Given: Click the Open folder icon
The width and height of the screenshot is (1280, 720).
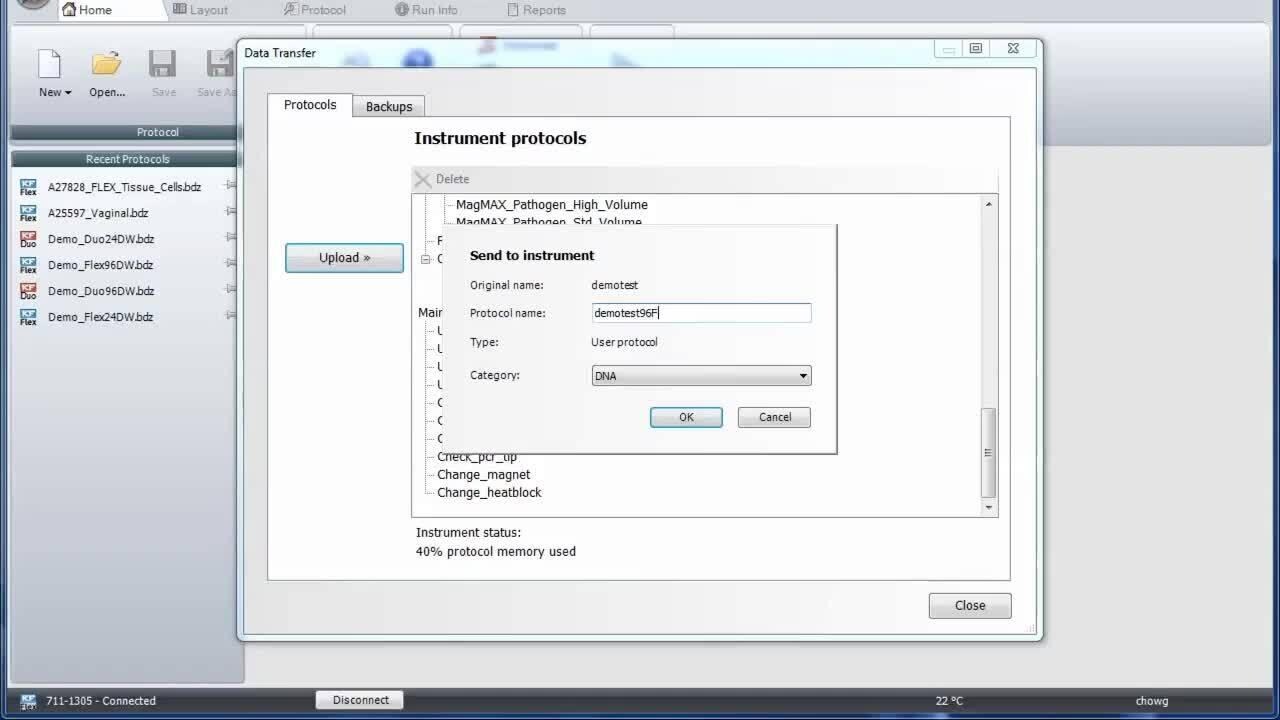Looking at the screenshot, I should tap(106, 65).
